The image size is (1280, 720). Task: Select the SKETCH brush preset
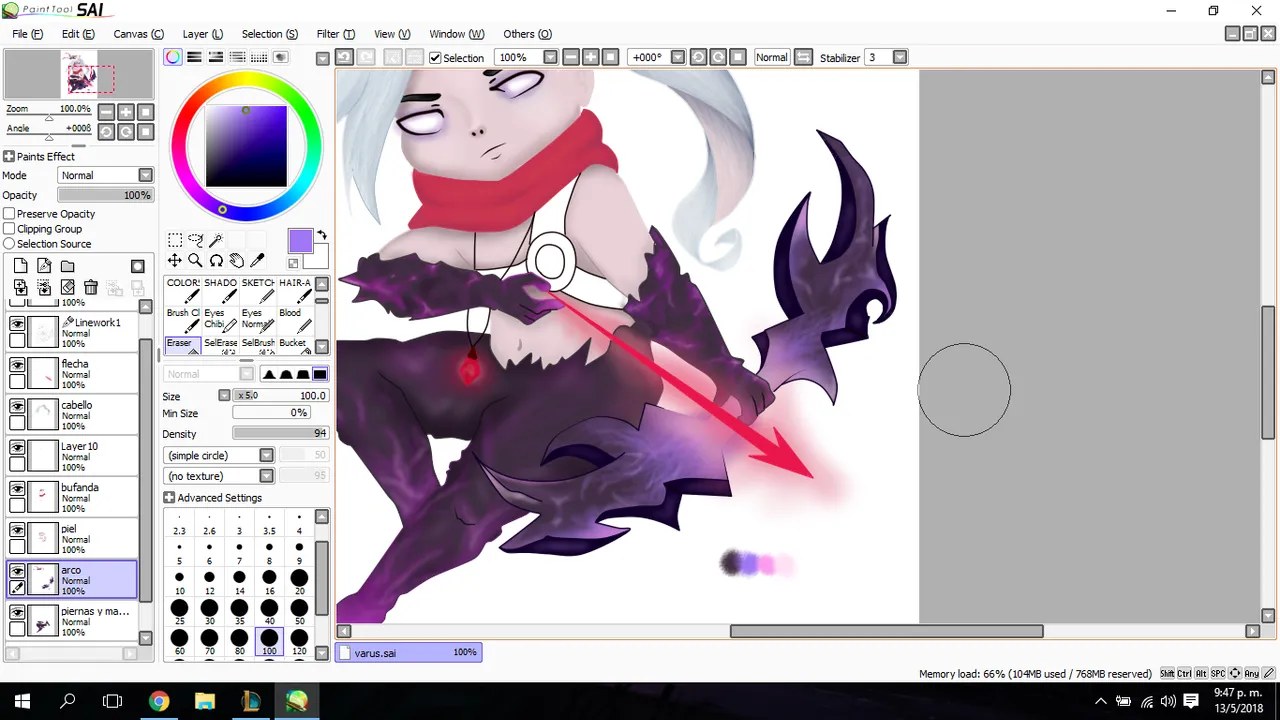[x=257, y=290]
